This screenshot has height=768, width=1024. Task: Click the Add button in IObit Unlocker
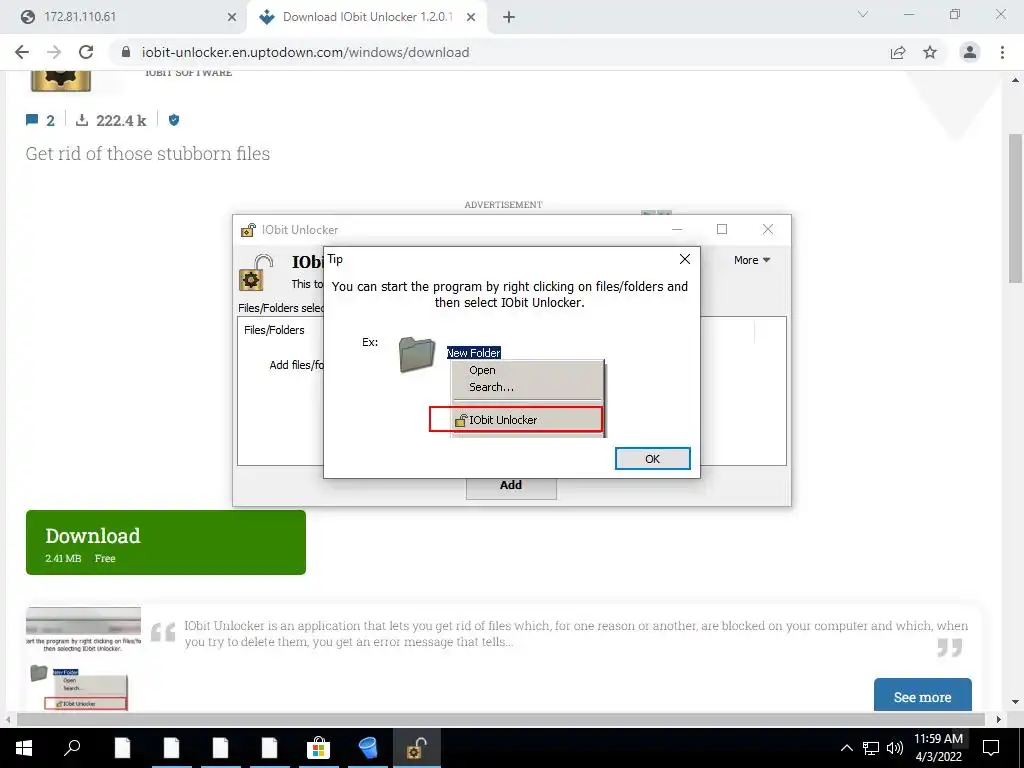tap(511, 487)
